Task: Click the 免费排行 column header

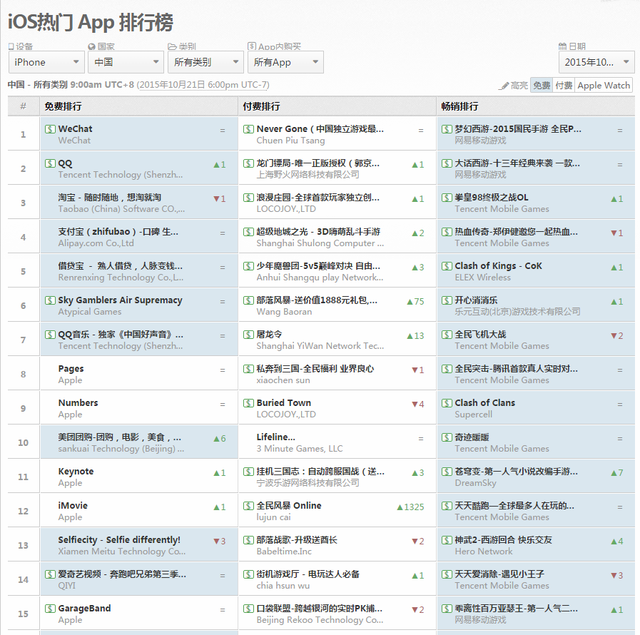Action: (63, 107)
